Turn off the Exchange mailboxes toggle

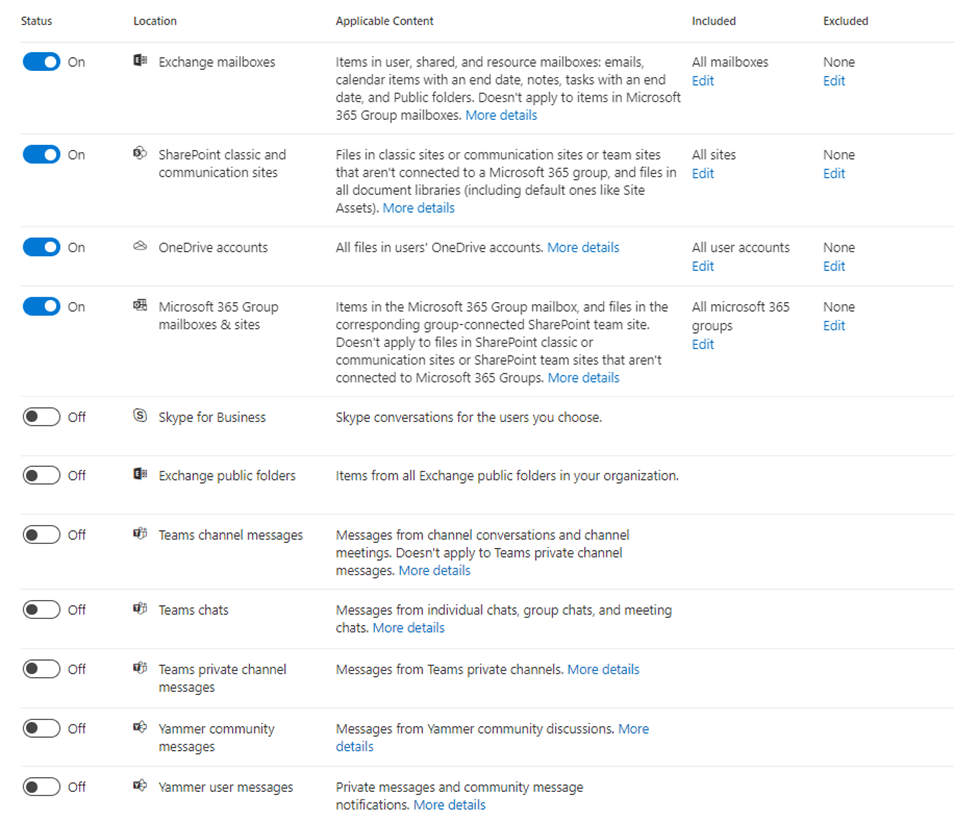(x=42, y=62)
